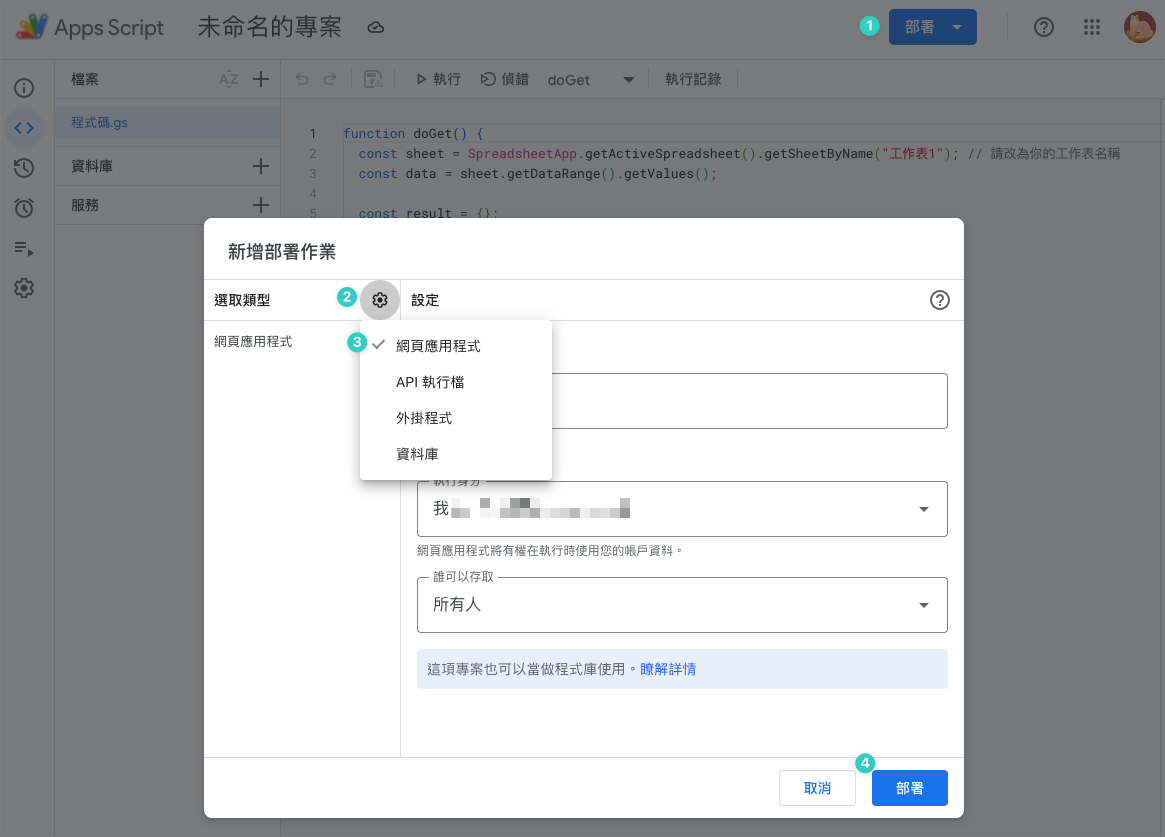Select 資料庫 deployment type in menu
This screenshot has height=837, width=1165.
455,454
